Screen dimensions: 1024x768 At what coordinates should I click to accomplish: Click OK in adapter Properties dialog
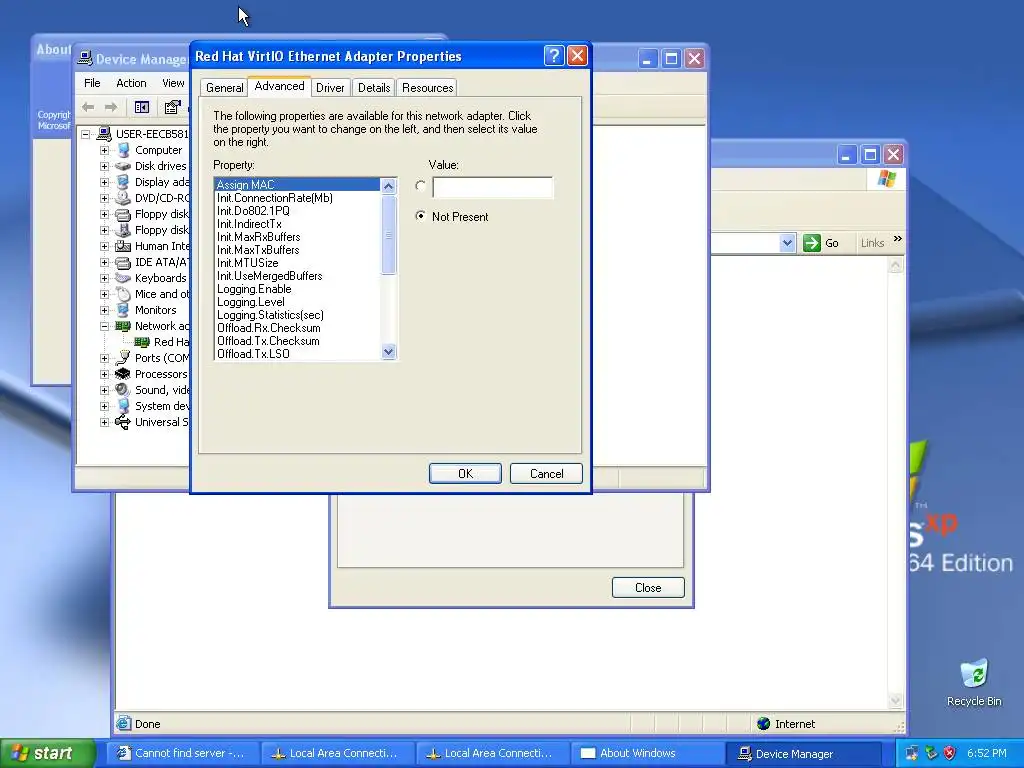click(x=465, y=473)
